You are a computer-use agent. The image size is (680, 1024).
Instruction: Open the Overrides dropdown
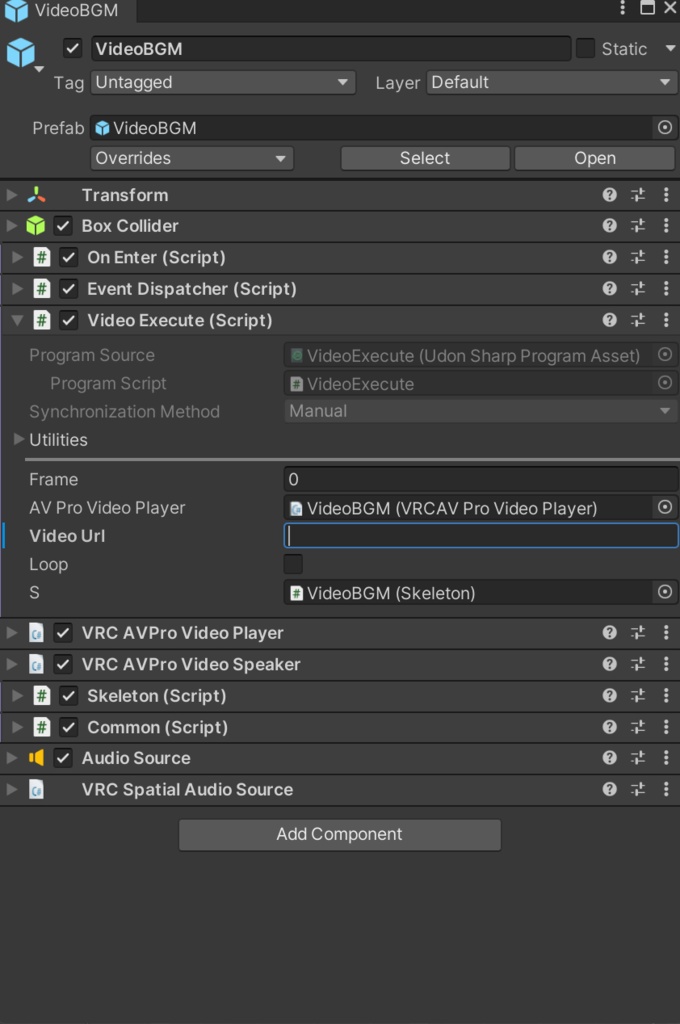tap(191, 158)
